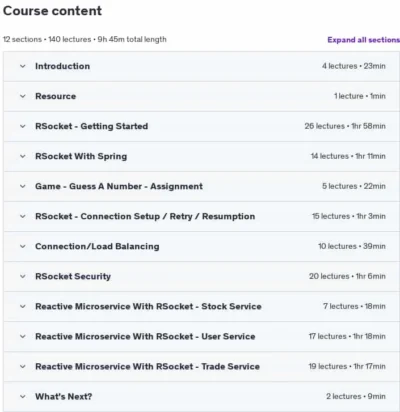Click the chevron next to User Service section
Image resolution: width=400 pixels, height=412 pixels.
tap(23, 336)
